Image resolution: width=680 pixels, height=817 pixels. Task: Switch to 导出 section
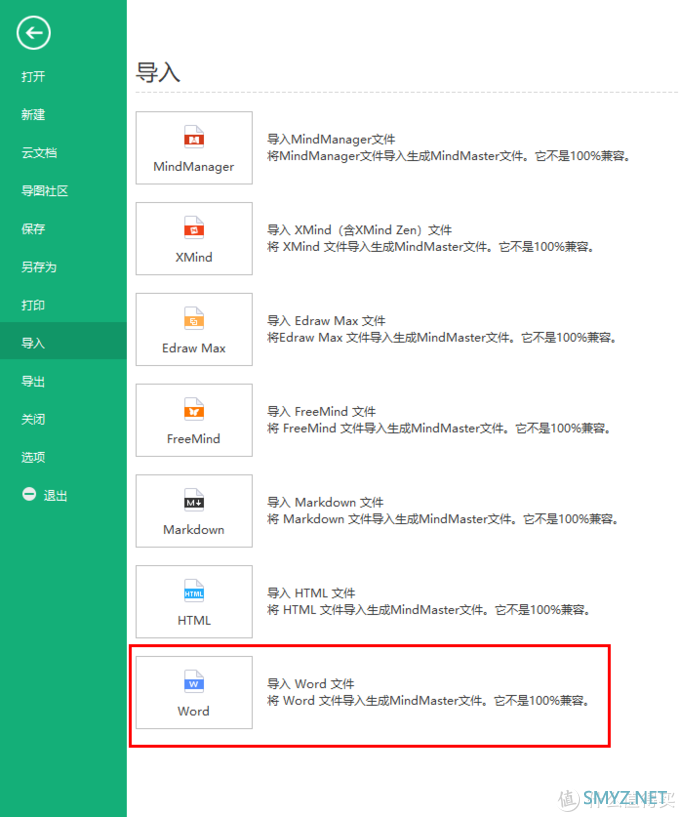(33, 381)
